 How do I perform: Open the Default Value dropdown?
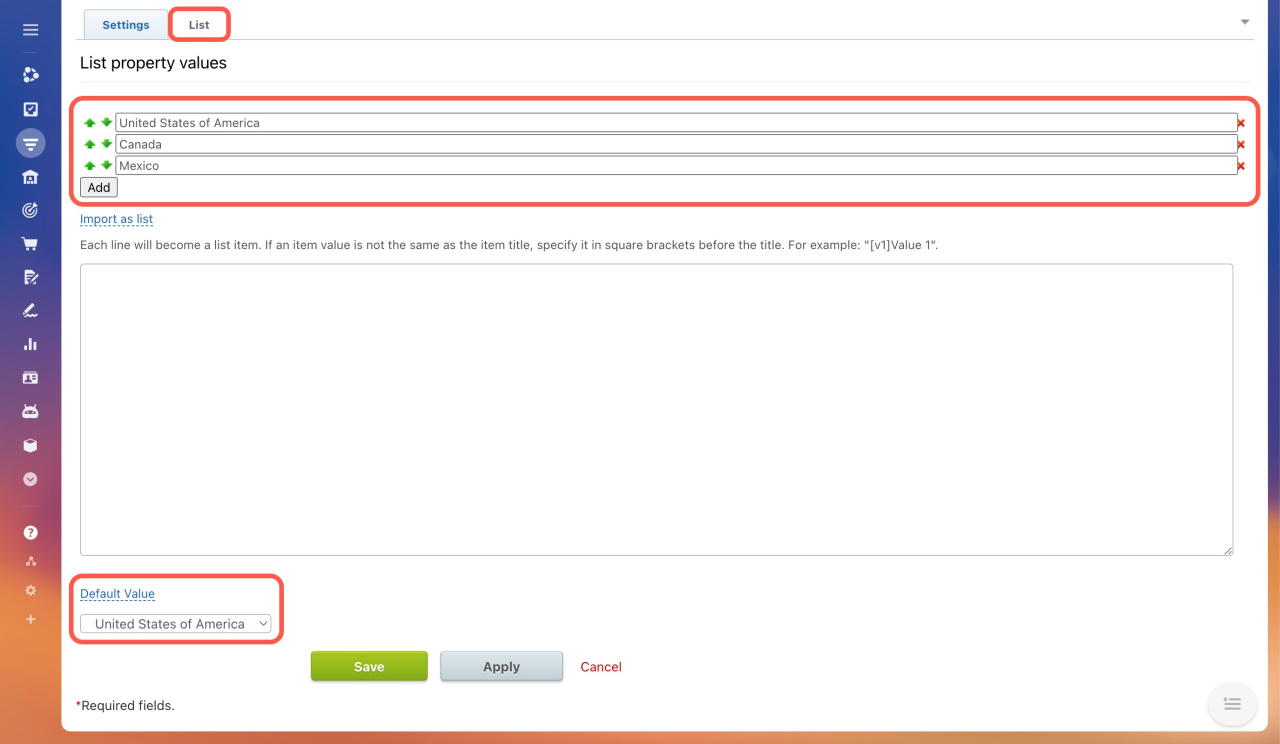click(x=176, y=624)
